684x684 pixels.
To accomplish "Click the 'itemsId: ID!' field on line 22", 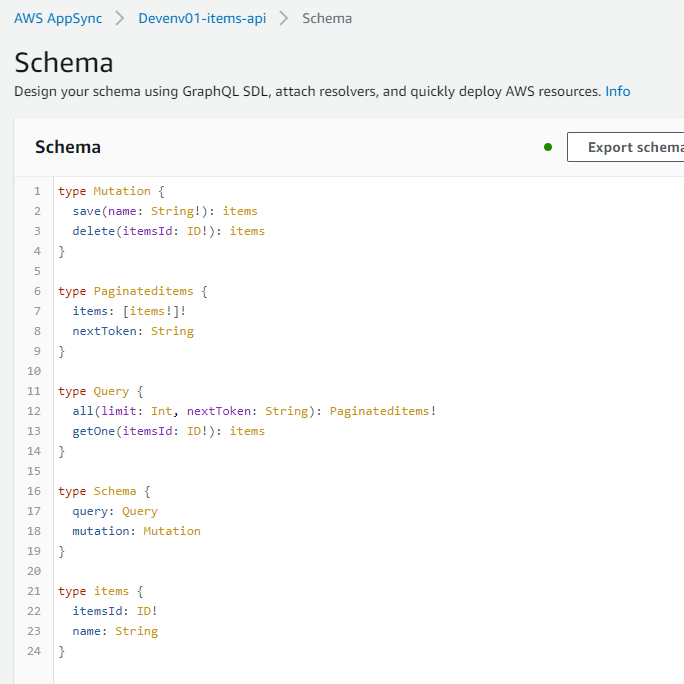I will tap(114, 611).
